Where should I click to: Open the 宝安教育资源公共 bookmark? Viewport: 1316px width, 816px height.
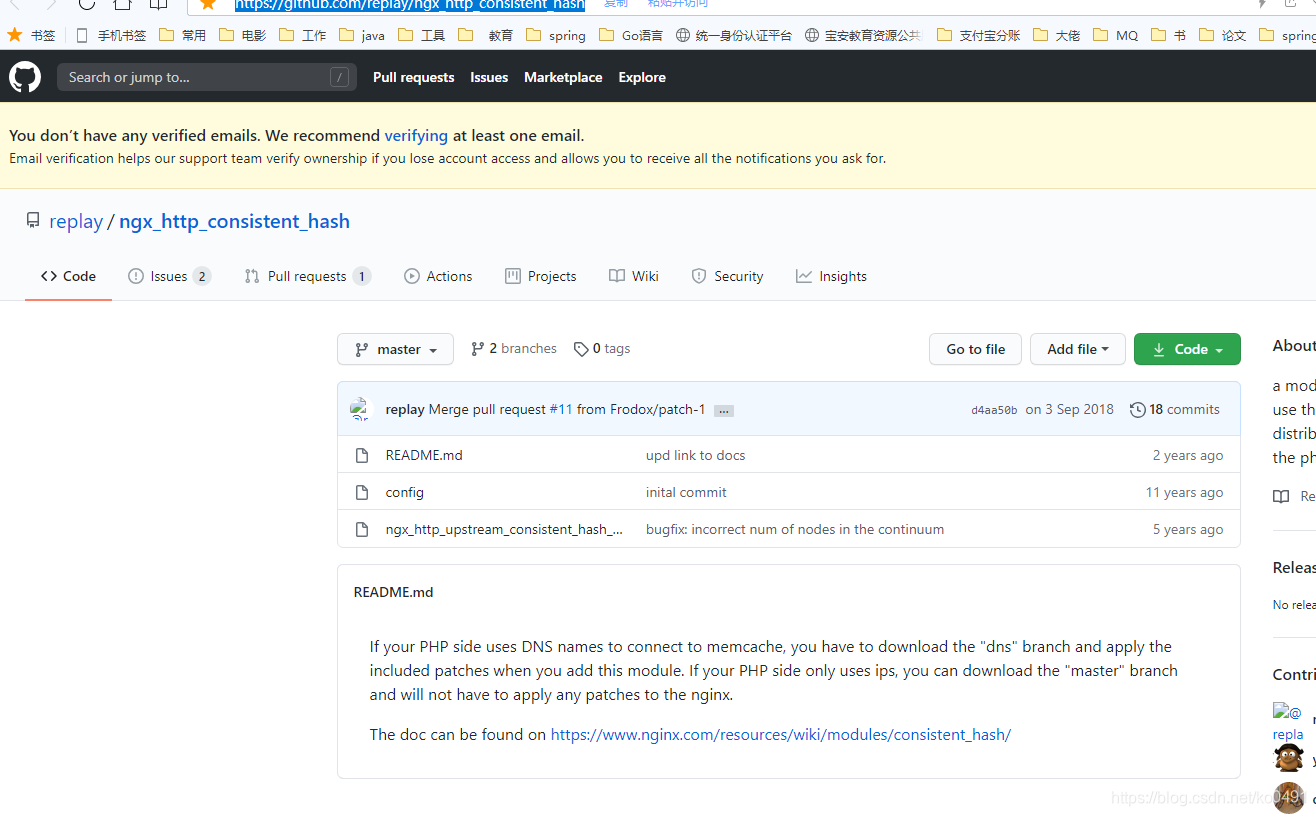[863, 35]
